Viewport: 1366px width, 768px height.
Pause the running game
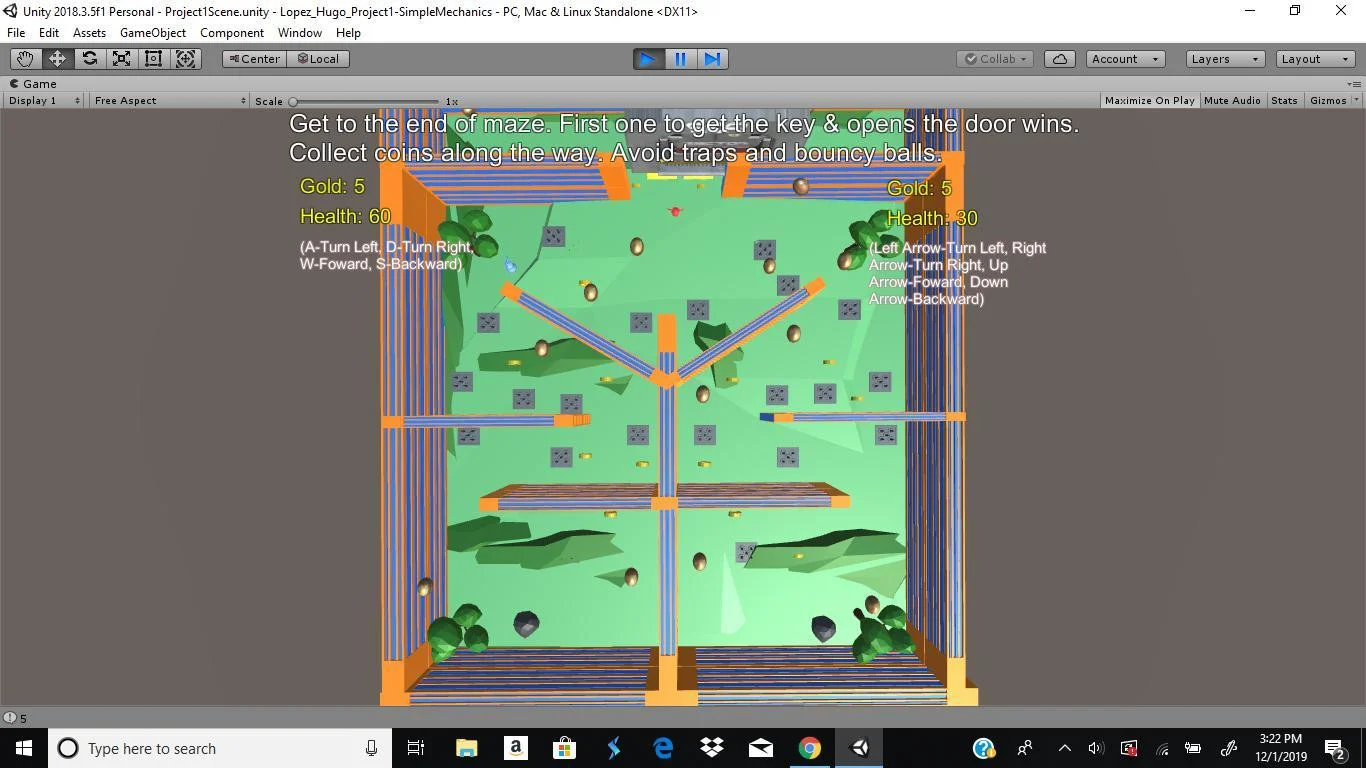coord(680,59)
